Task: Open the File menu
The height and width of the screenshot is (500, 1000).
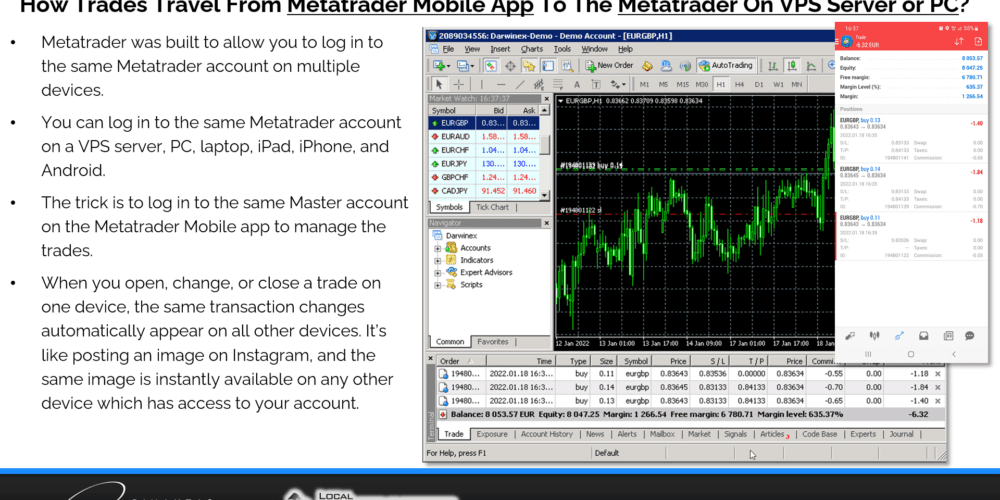Action: pos(448,49)
